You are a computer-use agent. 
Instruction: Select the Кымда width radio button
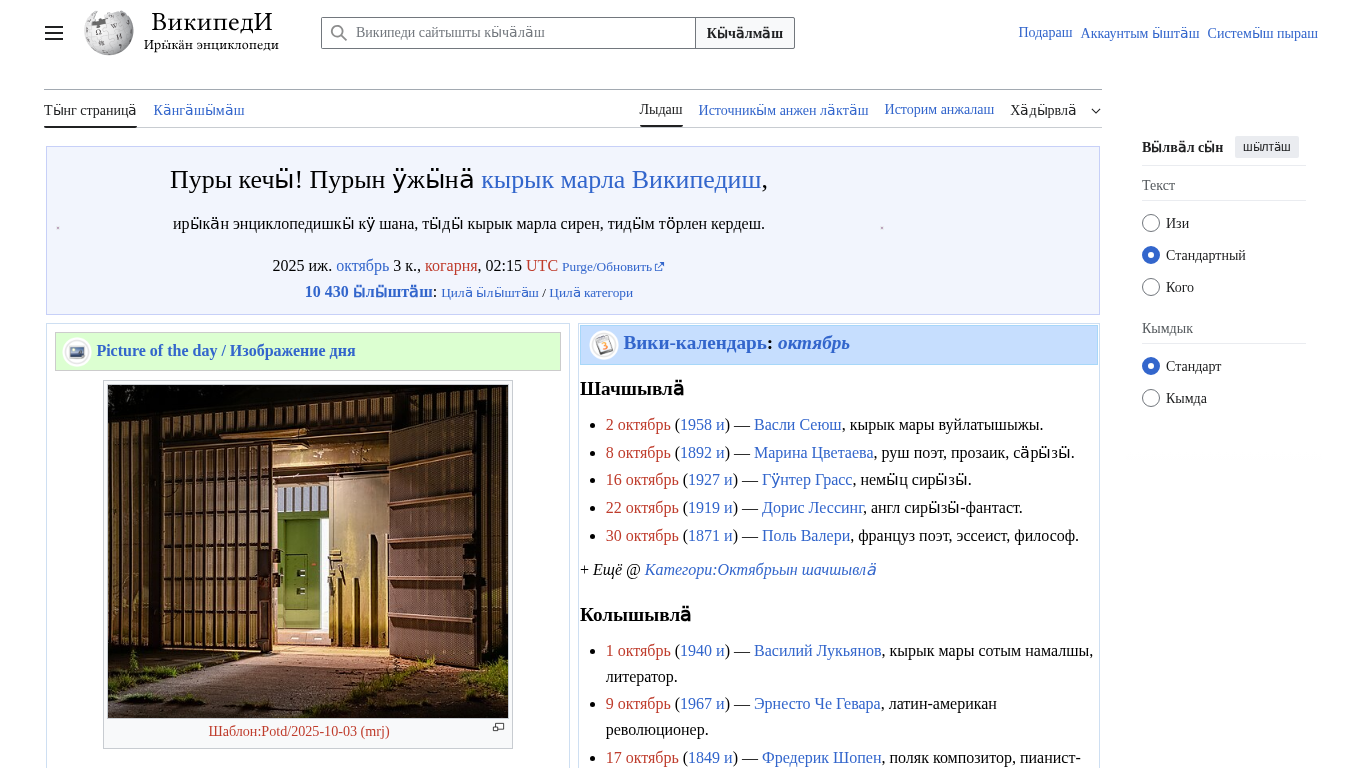(1151, 398)
